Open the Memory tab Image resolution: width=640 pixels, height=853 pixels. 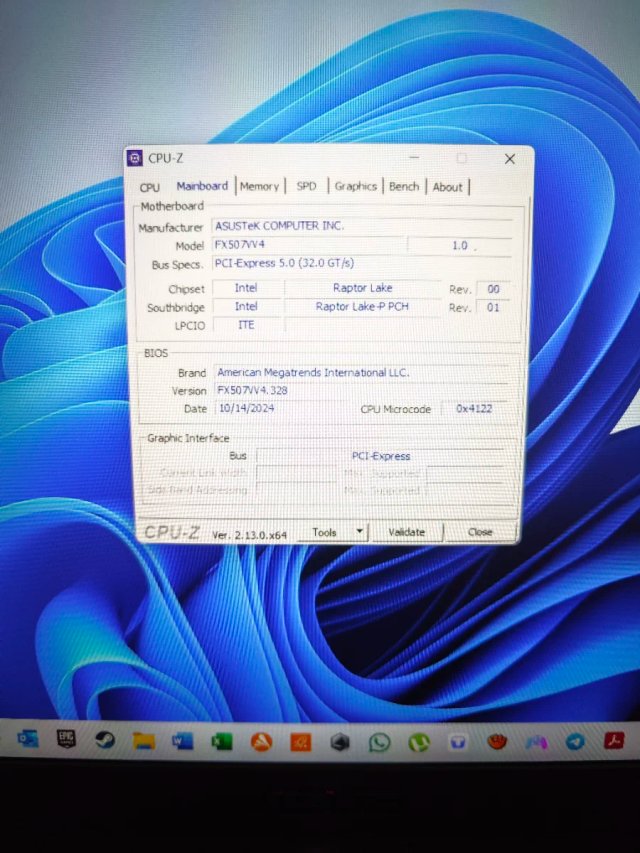pos(260,187)
